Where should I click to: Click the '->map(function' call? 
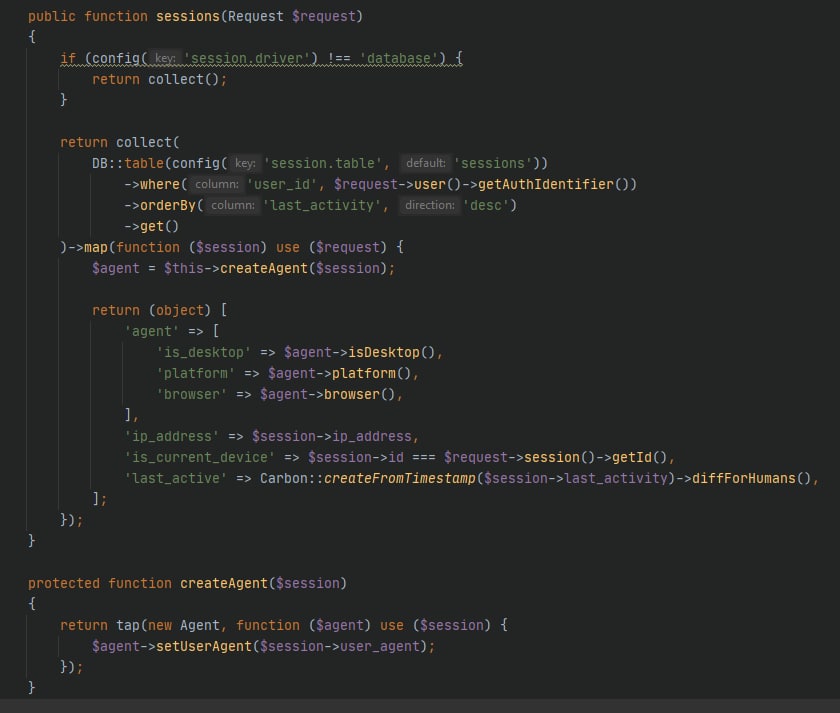tap(124, 247)
